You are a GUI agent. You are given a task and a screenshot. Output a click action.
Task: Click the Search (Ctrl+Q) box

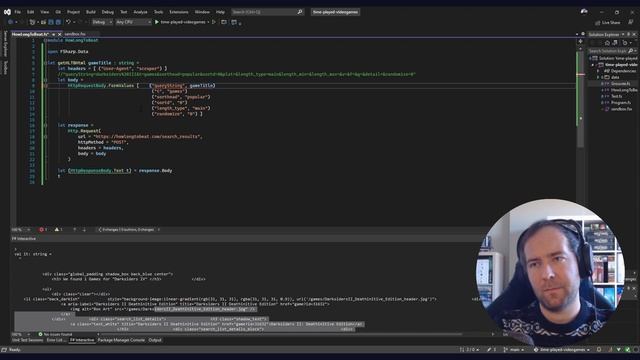pyautogui.click(x=267, y=12)
